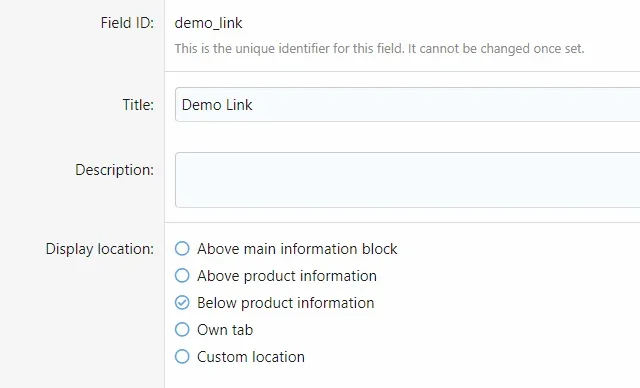This screenshot has height=388, width=640.
Task: Click the Title field containing Demo Link
Action: coord(407,104)
